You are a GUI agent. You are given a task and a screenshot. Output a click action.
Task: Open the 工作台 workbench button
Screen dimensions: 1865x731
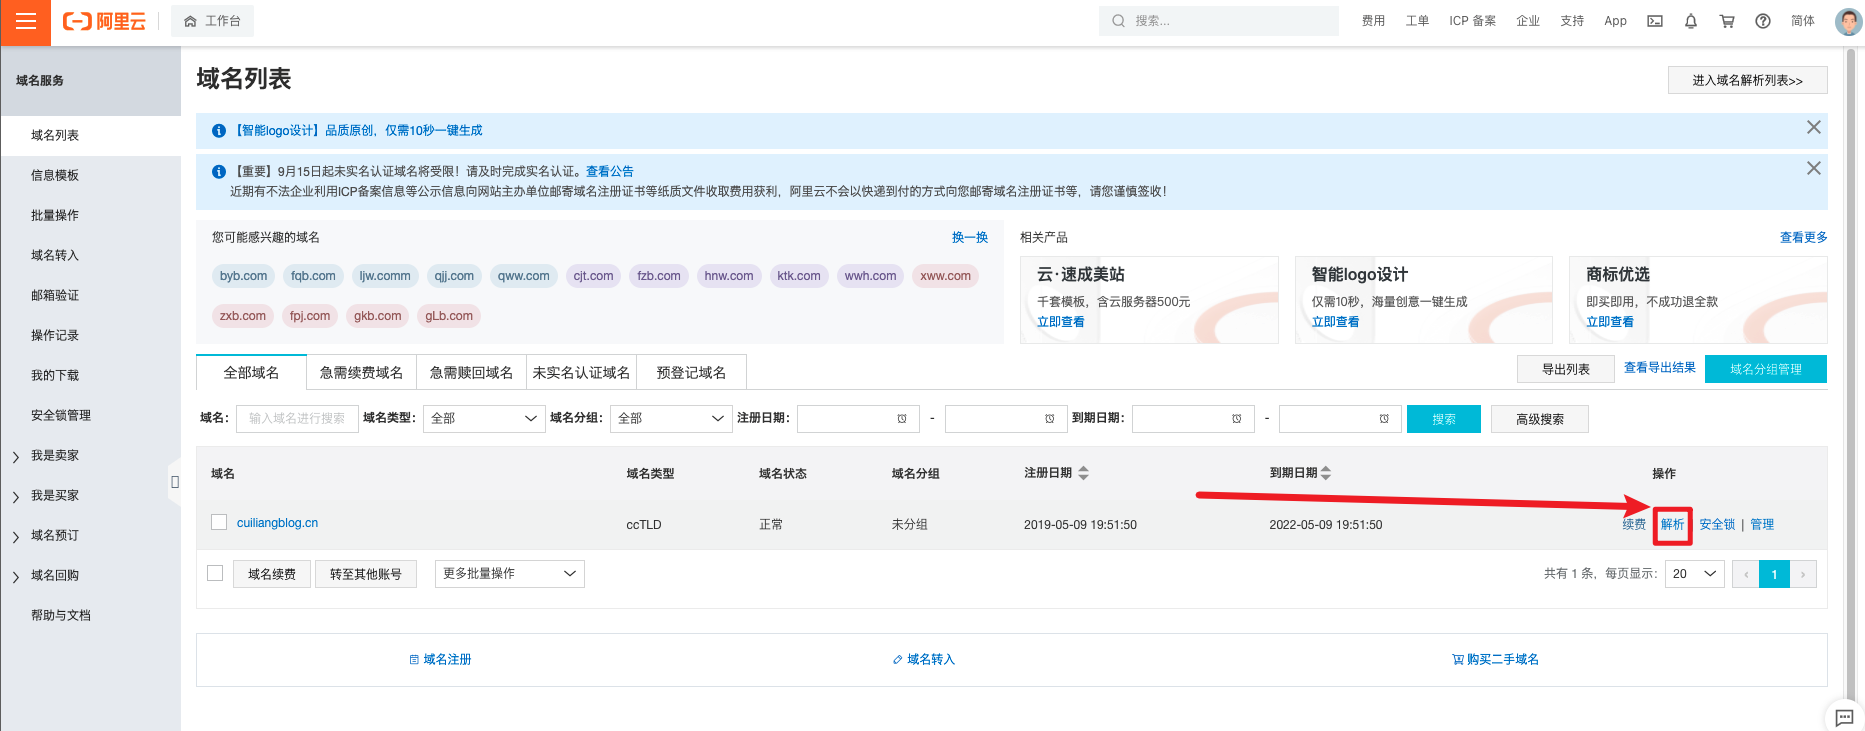coord(213,21)
